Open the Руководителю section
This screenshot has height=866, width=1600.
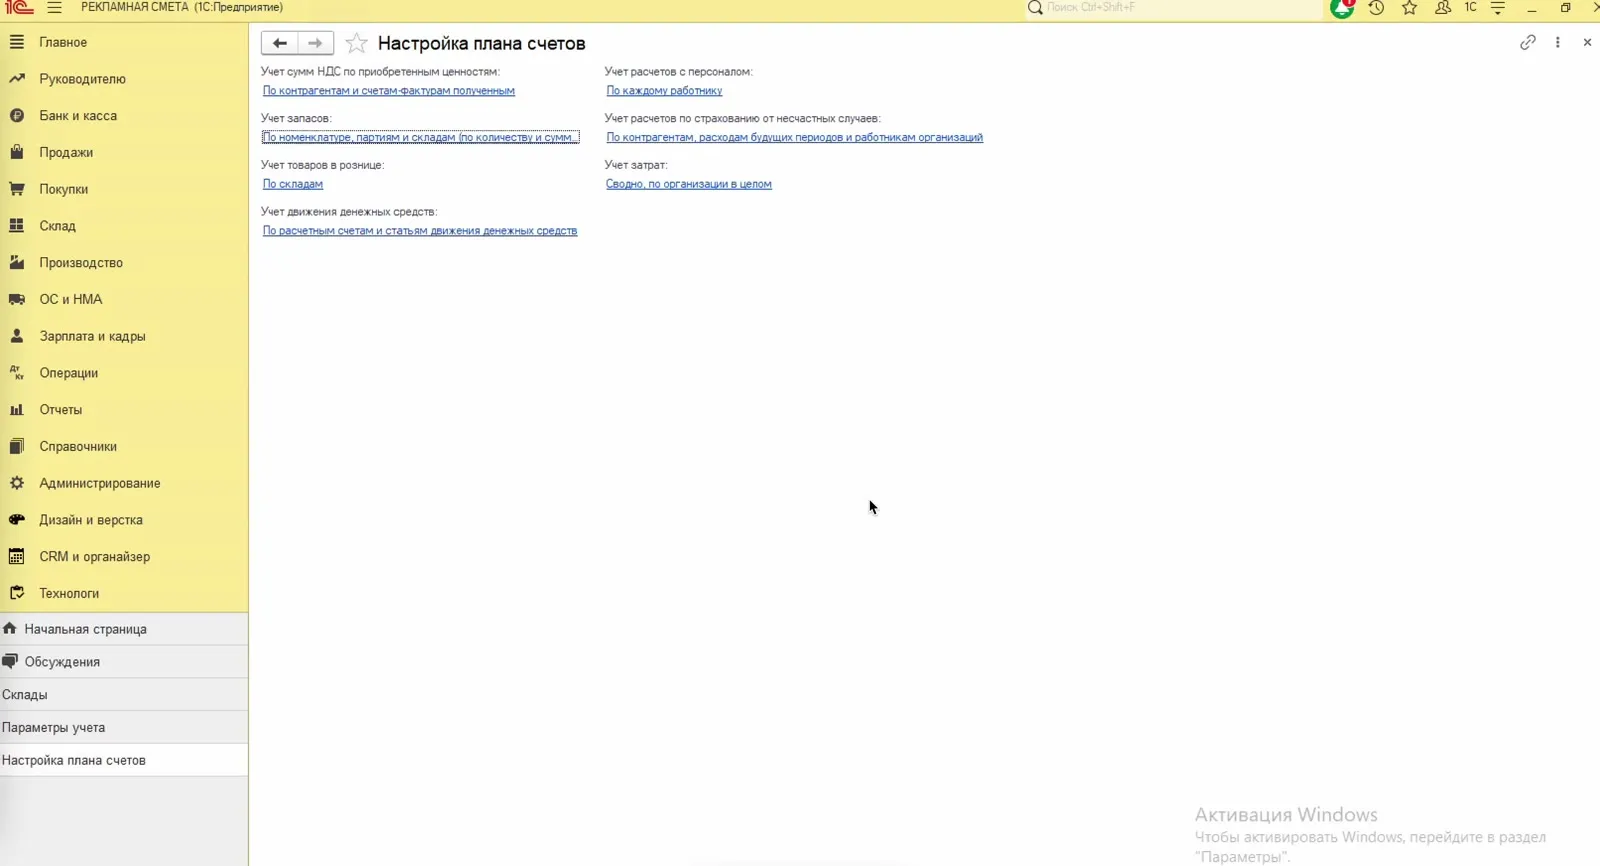tap(124, 79)
